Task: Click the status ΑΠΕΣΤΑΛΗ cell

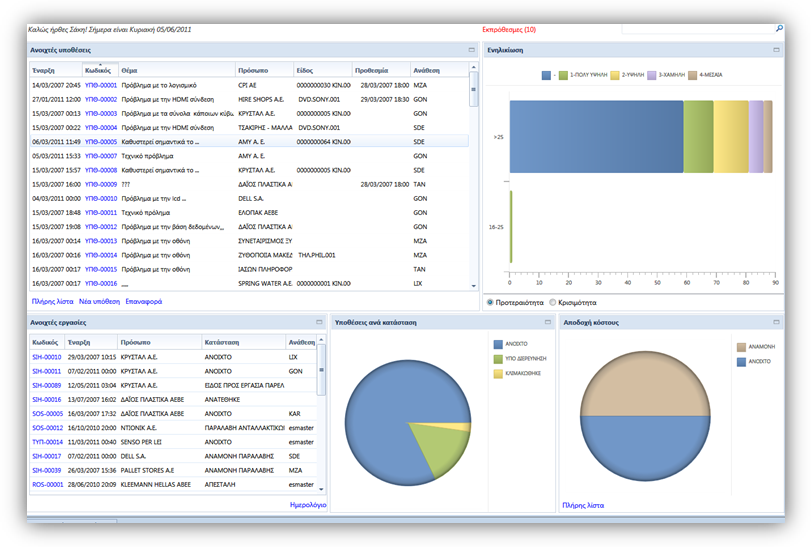Action: pos(220,484)
